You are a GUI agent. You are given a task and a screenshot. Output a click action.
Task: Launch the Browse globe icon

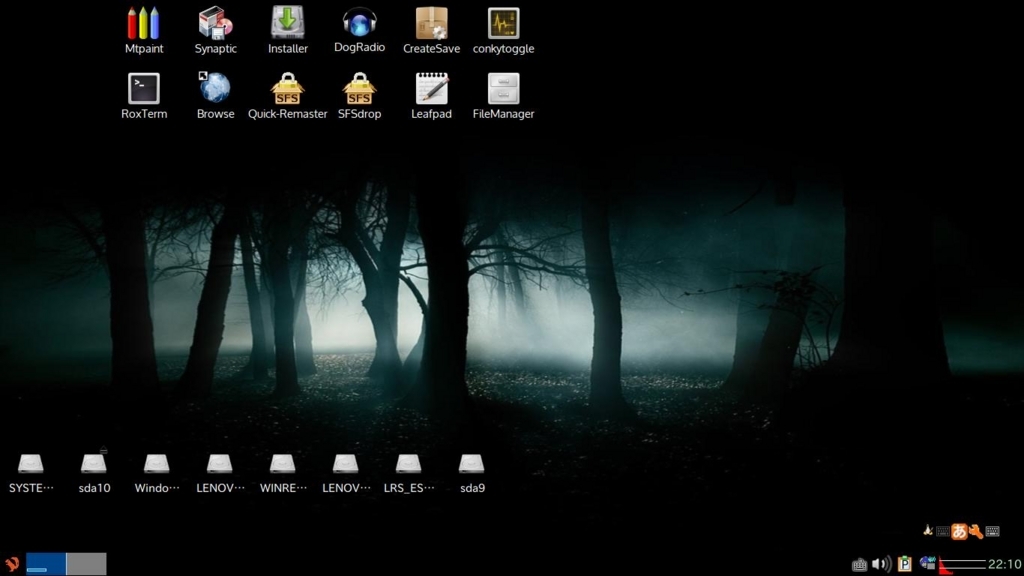216,88
